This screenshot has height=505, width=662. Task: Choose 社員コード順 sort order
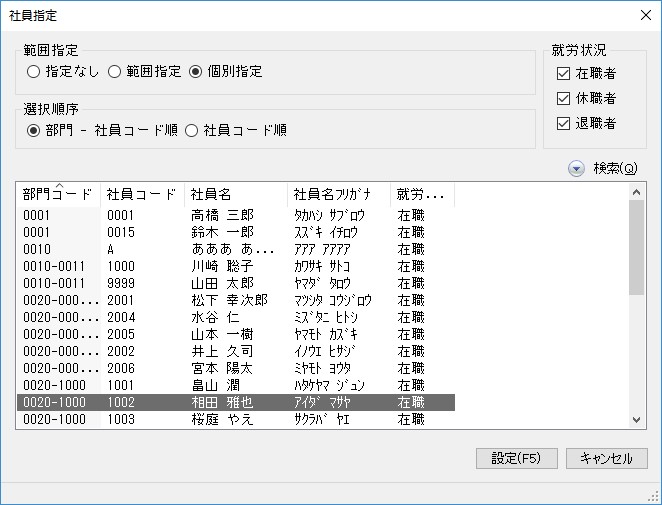pyautogui.click(x=193, y=130)
